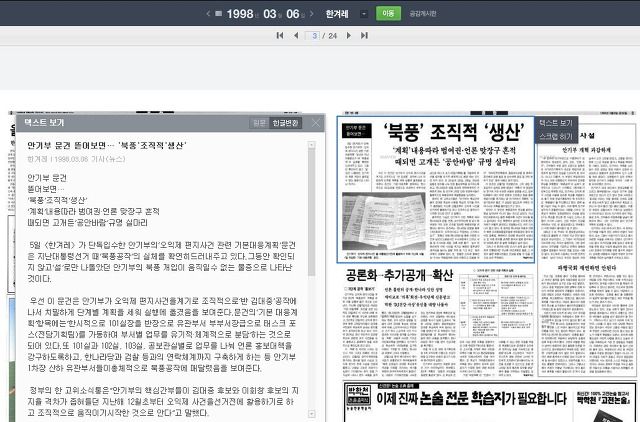Open the 한겨레 newspaper dropdown arrow
640x422 pixels.
(364, 13)
